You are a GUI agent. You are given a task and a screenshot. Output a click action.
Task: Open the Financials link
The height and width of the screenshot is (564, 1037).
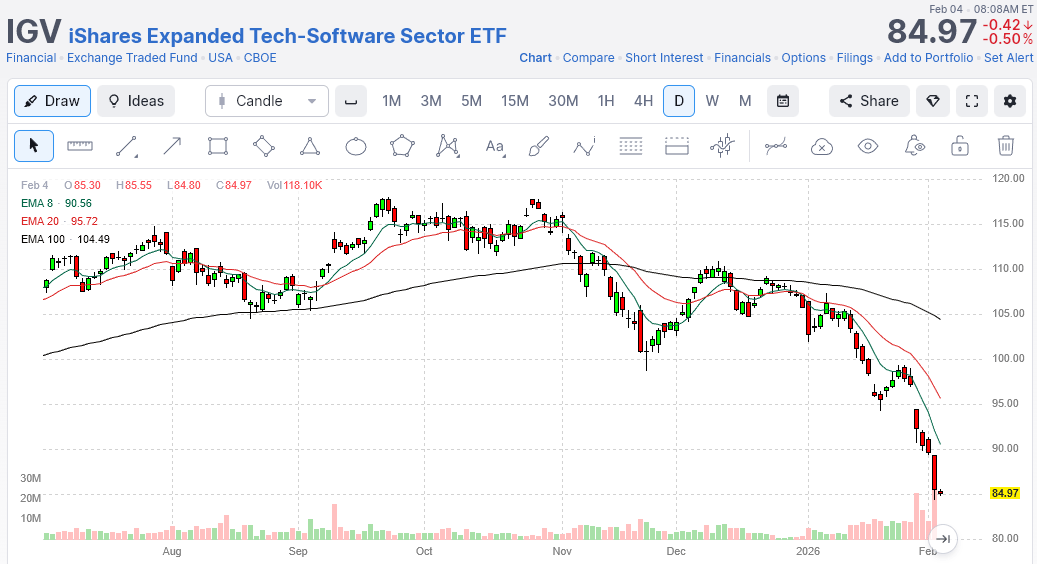[742, 58]
